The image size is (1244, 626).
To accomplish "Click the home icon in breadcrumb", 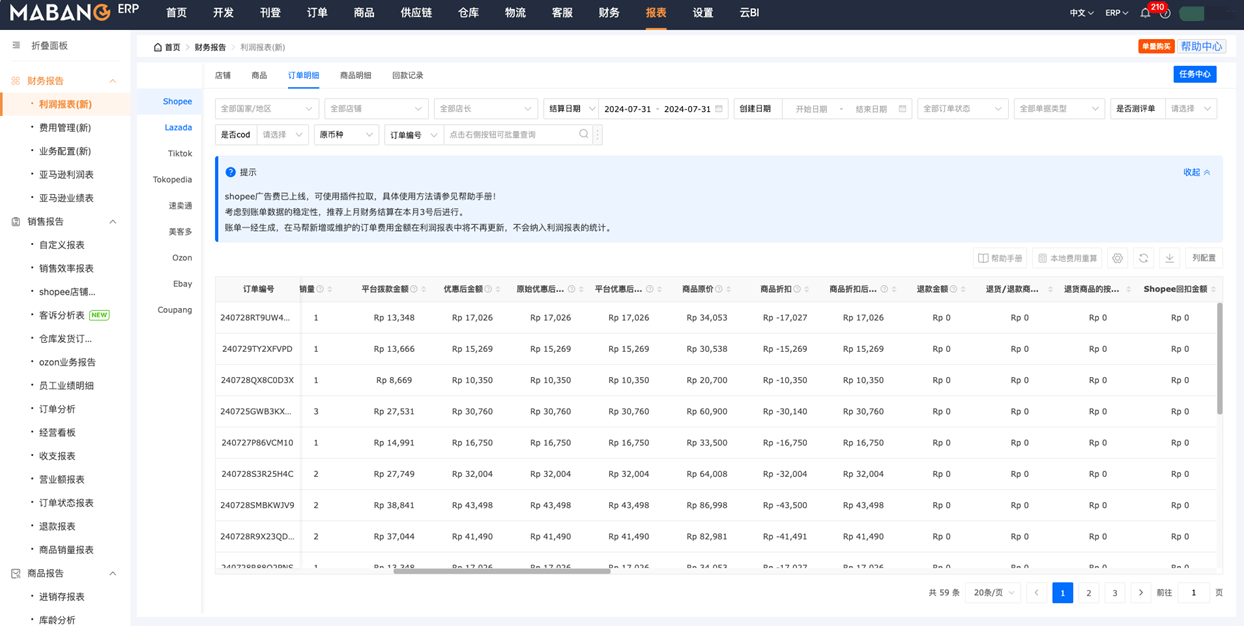I will tap(157, 47).
